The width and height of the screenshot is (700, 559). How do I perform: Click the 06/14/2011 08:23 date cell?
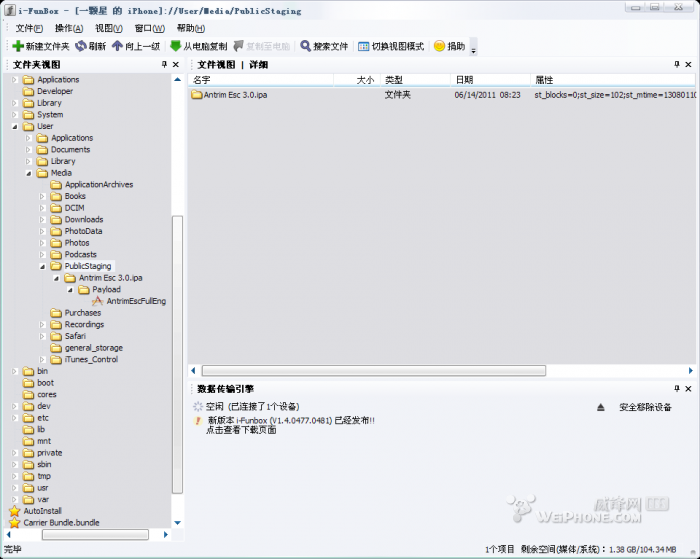488,95
